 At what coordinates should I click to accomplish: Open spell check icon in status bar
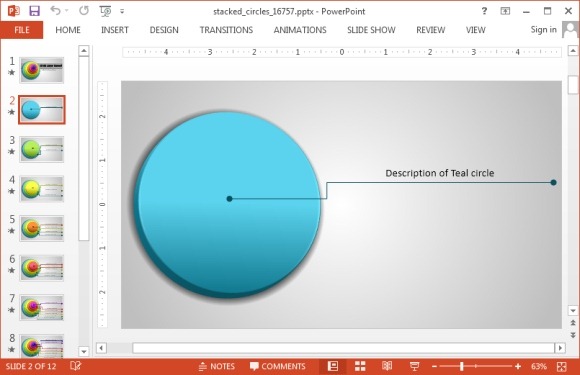point(75,366)
